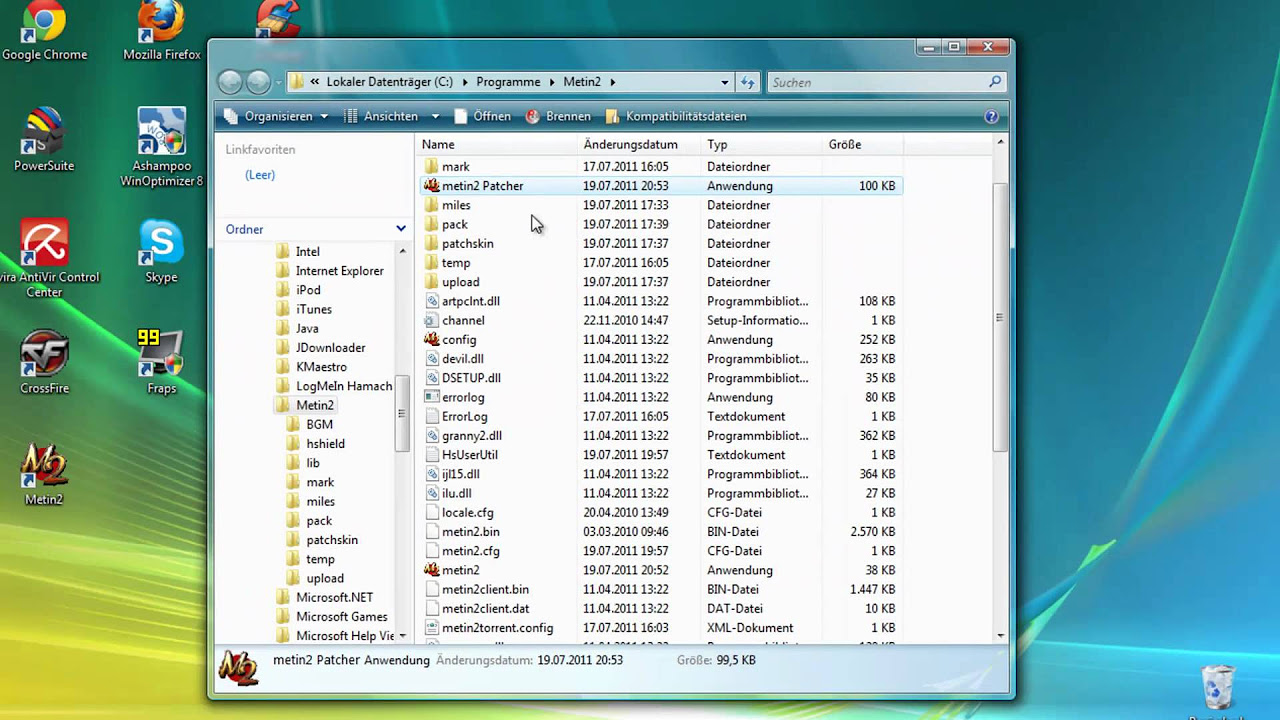Select the upload folder in file list
The height and width of the screenshot is (720, 1280).
461,282
